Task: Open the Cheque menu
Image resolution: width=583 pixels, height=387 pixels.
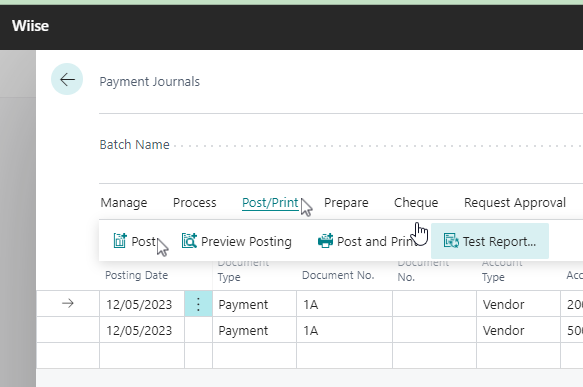Action: (x=416, y=203)
